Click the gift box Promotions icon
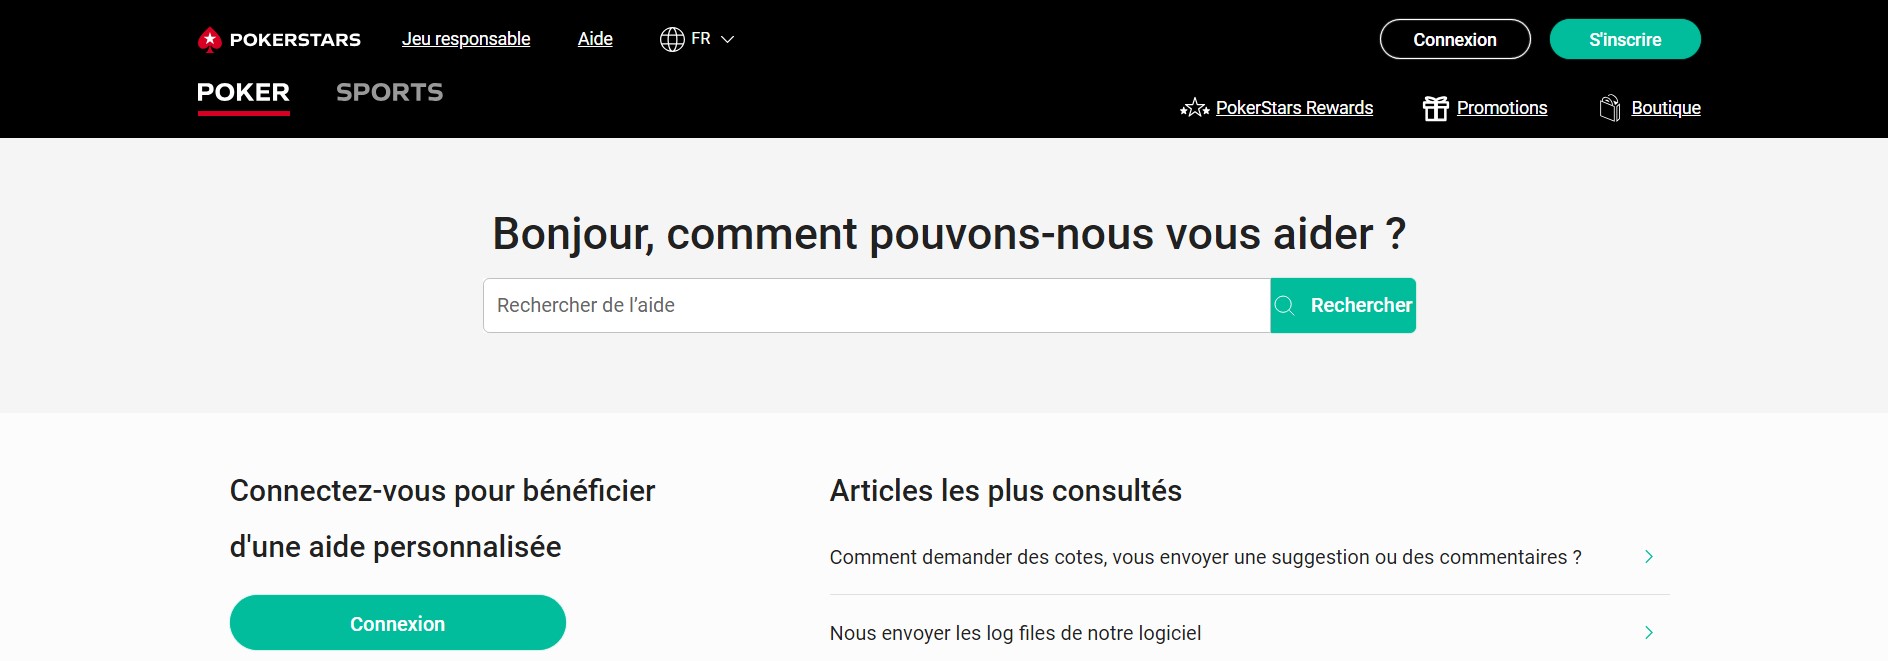This screenshot has height=661, width=1888. (1436, 108)
